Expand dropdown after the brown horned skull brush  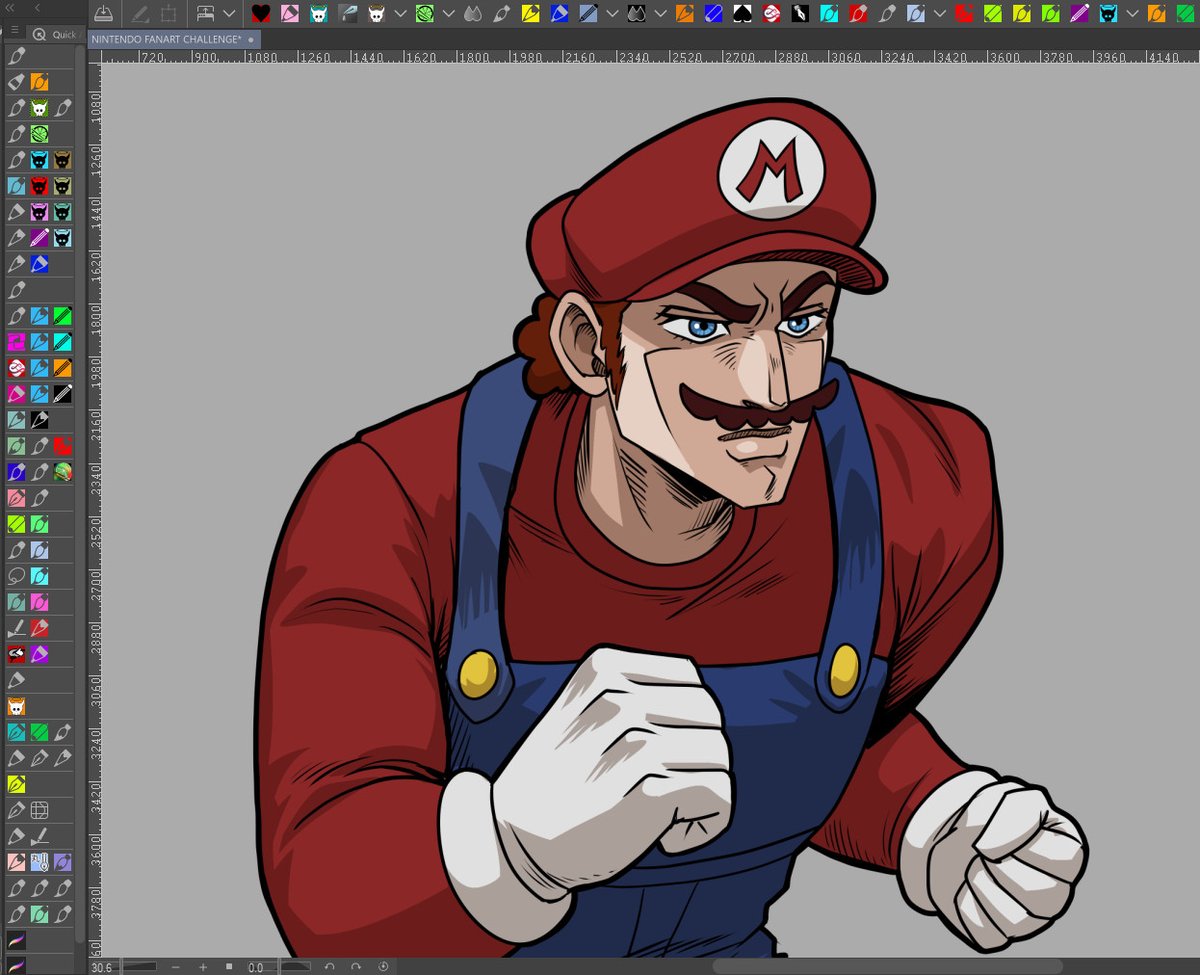[x=400, y=13]
